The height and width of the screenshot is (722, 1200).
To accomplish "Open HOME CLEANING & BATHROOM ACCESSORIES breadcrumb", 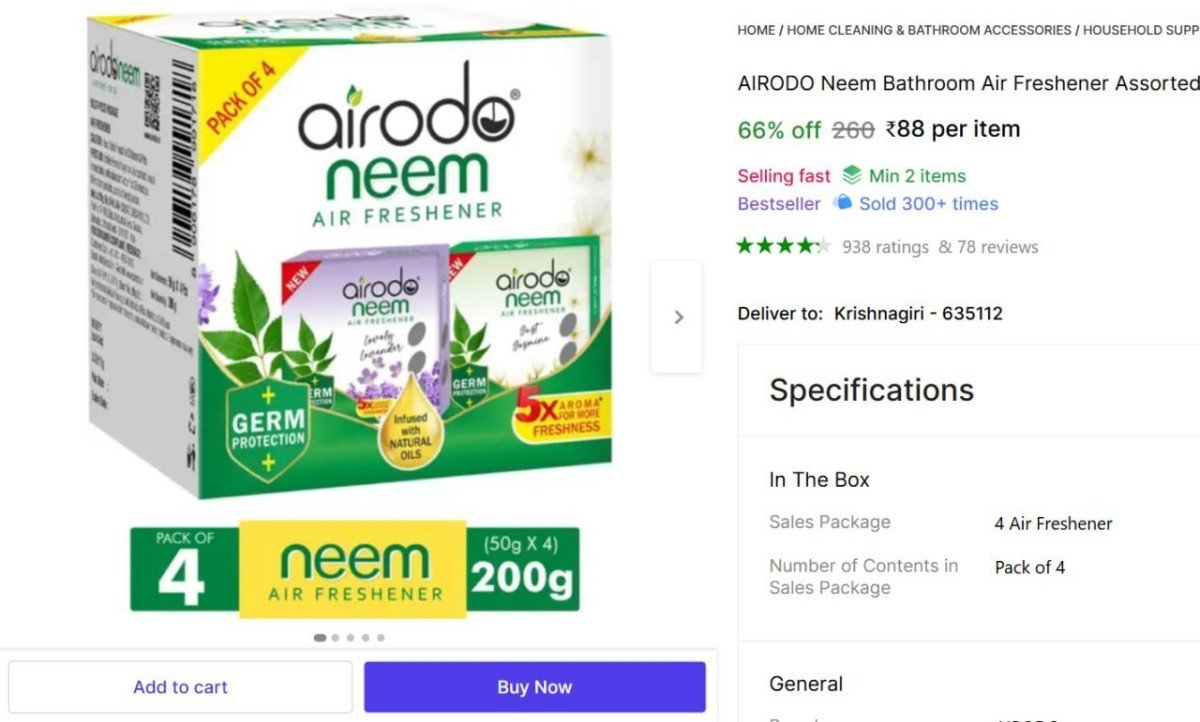I will coord(928,30).
